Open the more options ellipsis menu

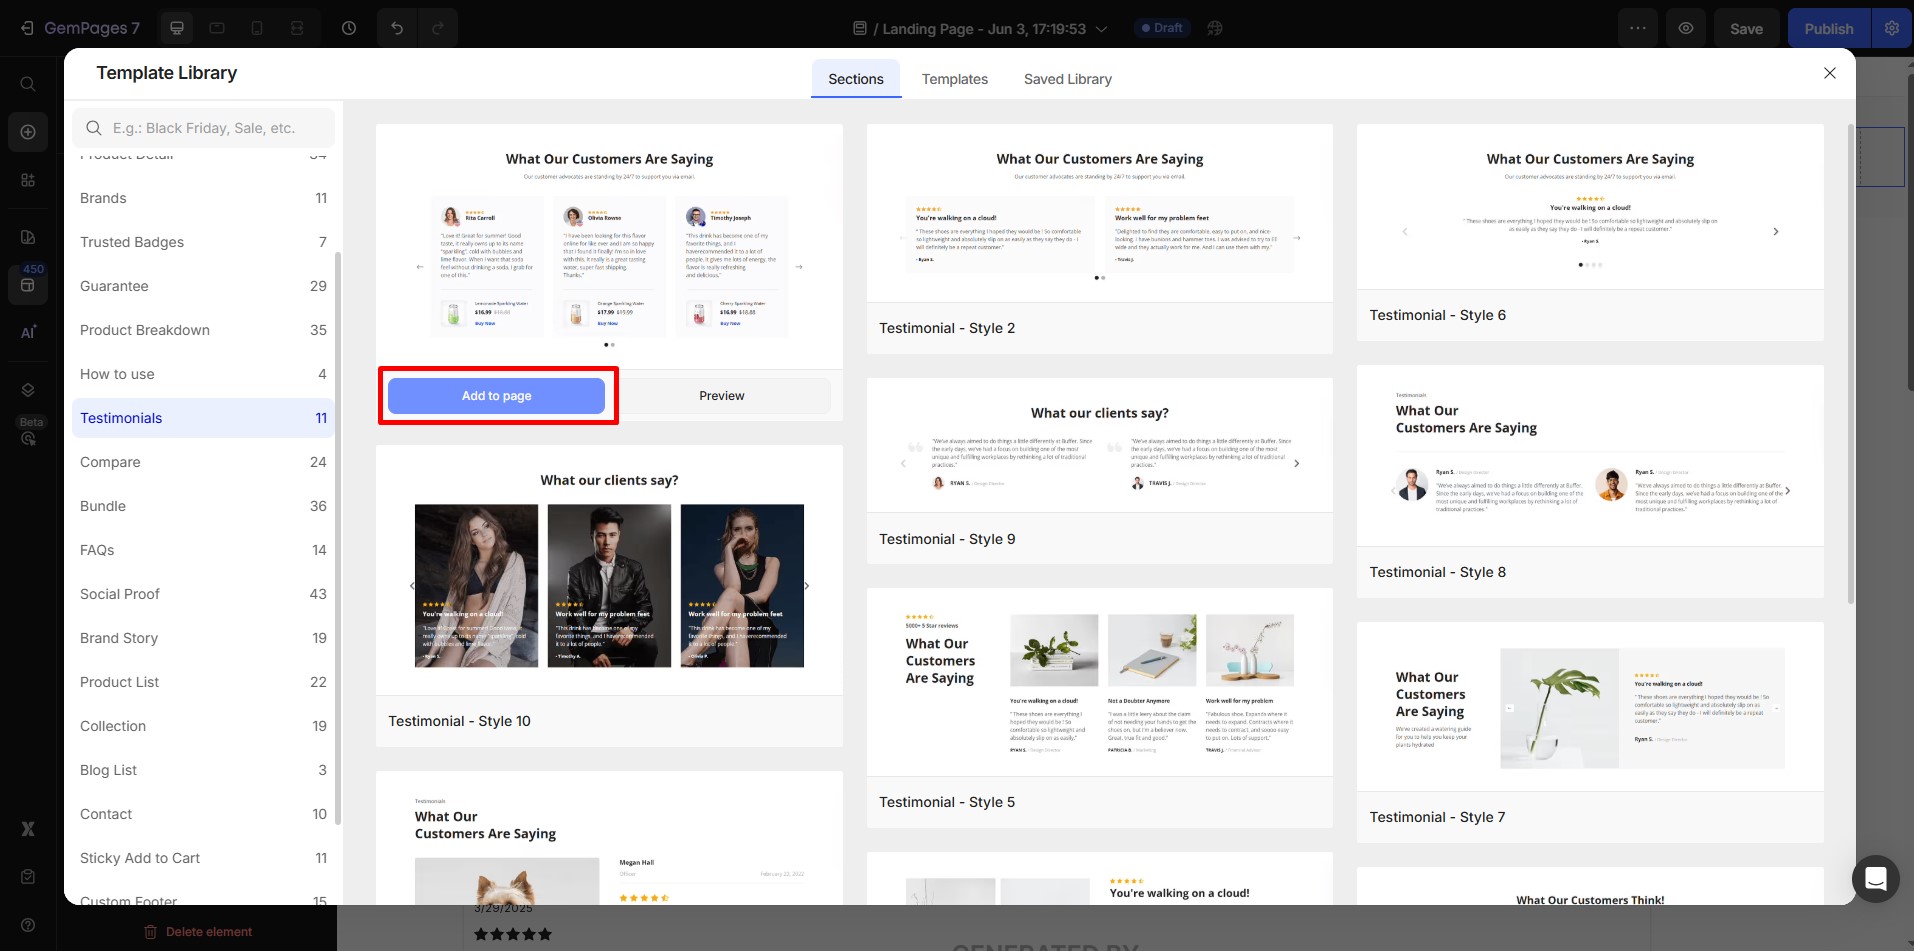click(x=1637, y=28)
